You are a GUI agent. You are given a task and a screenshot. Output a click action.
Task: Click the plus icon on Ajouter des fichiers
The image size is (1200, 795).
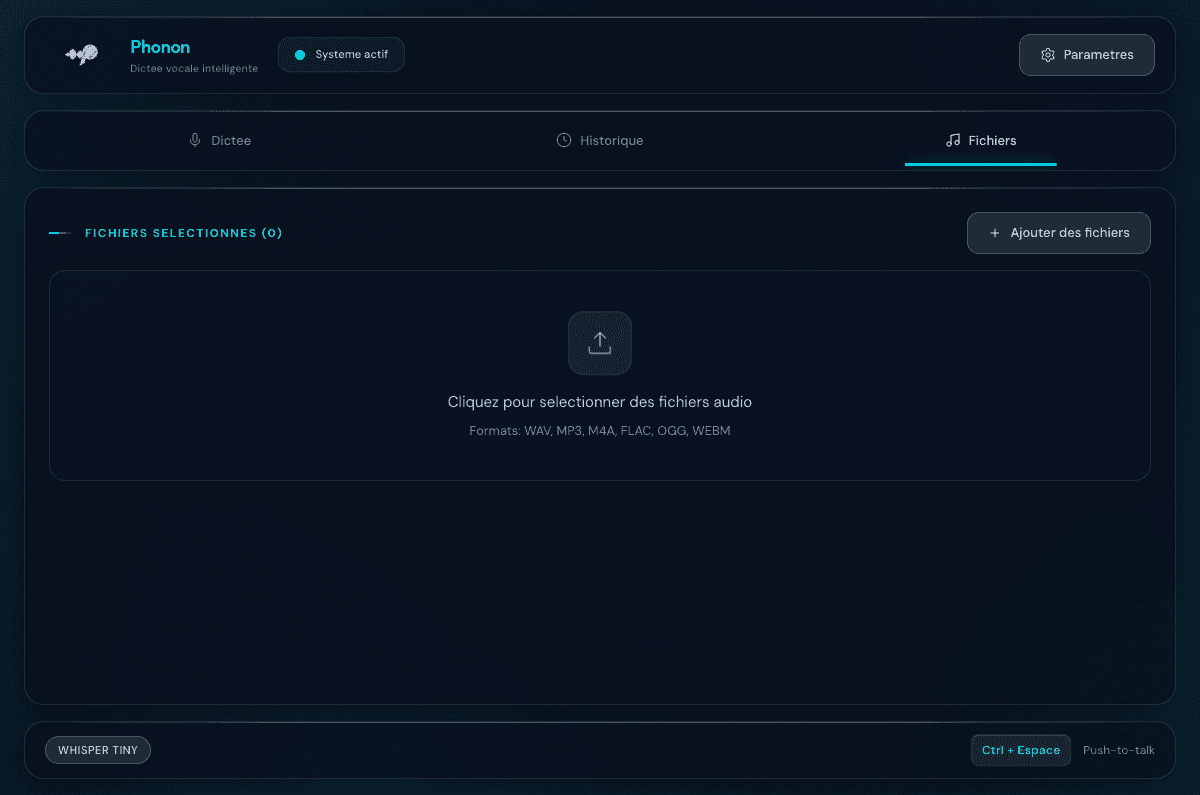(994, 233)
